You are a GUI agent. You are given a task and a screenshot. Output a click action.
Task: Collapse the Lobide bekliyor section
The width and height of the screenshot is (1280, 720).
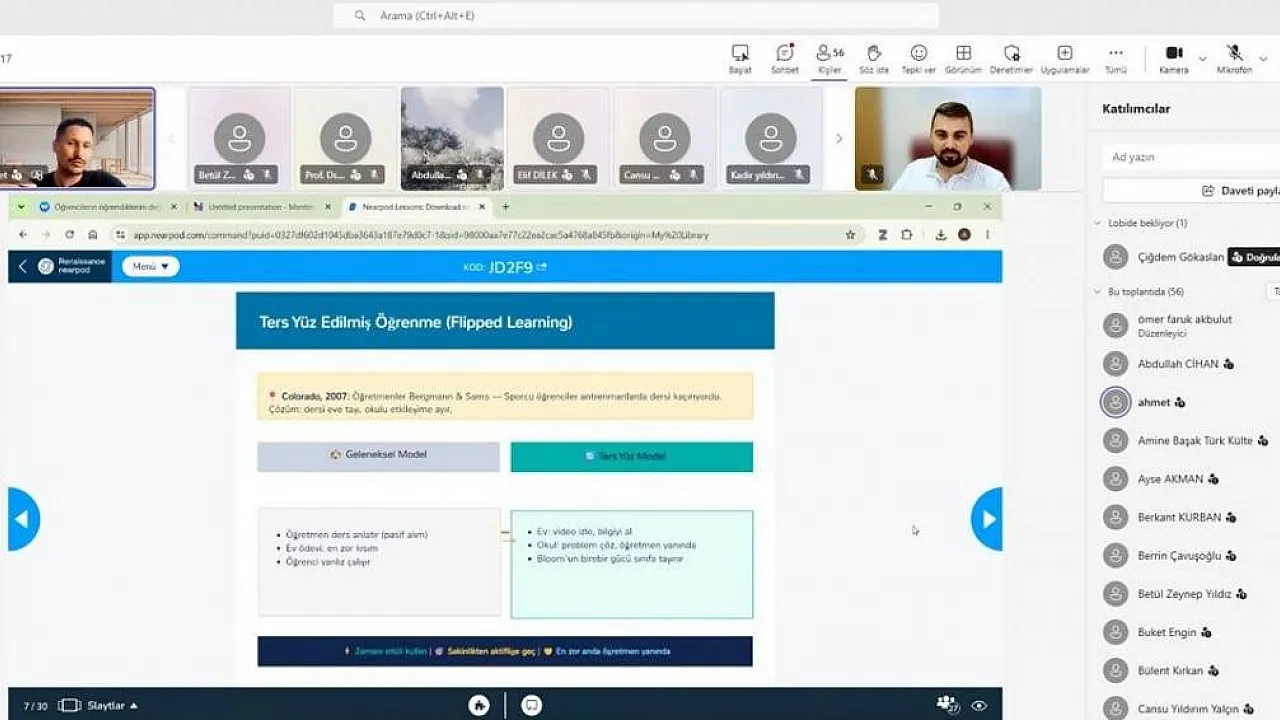(x=1100, y=223)
